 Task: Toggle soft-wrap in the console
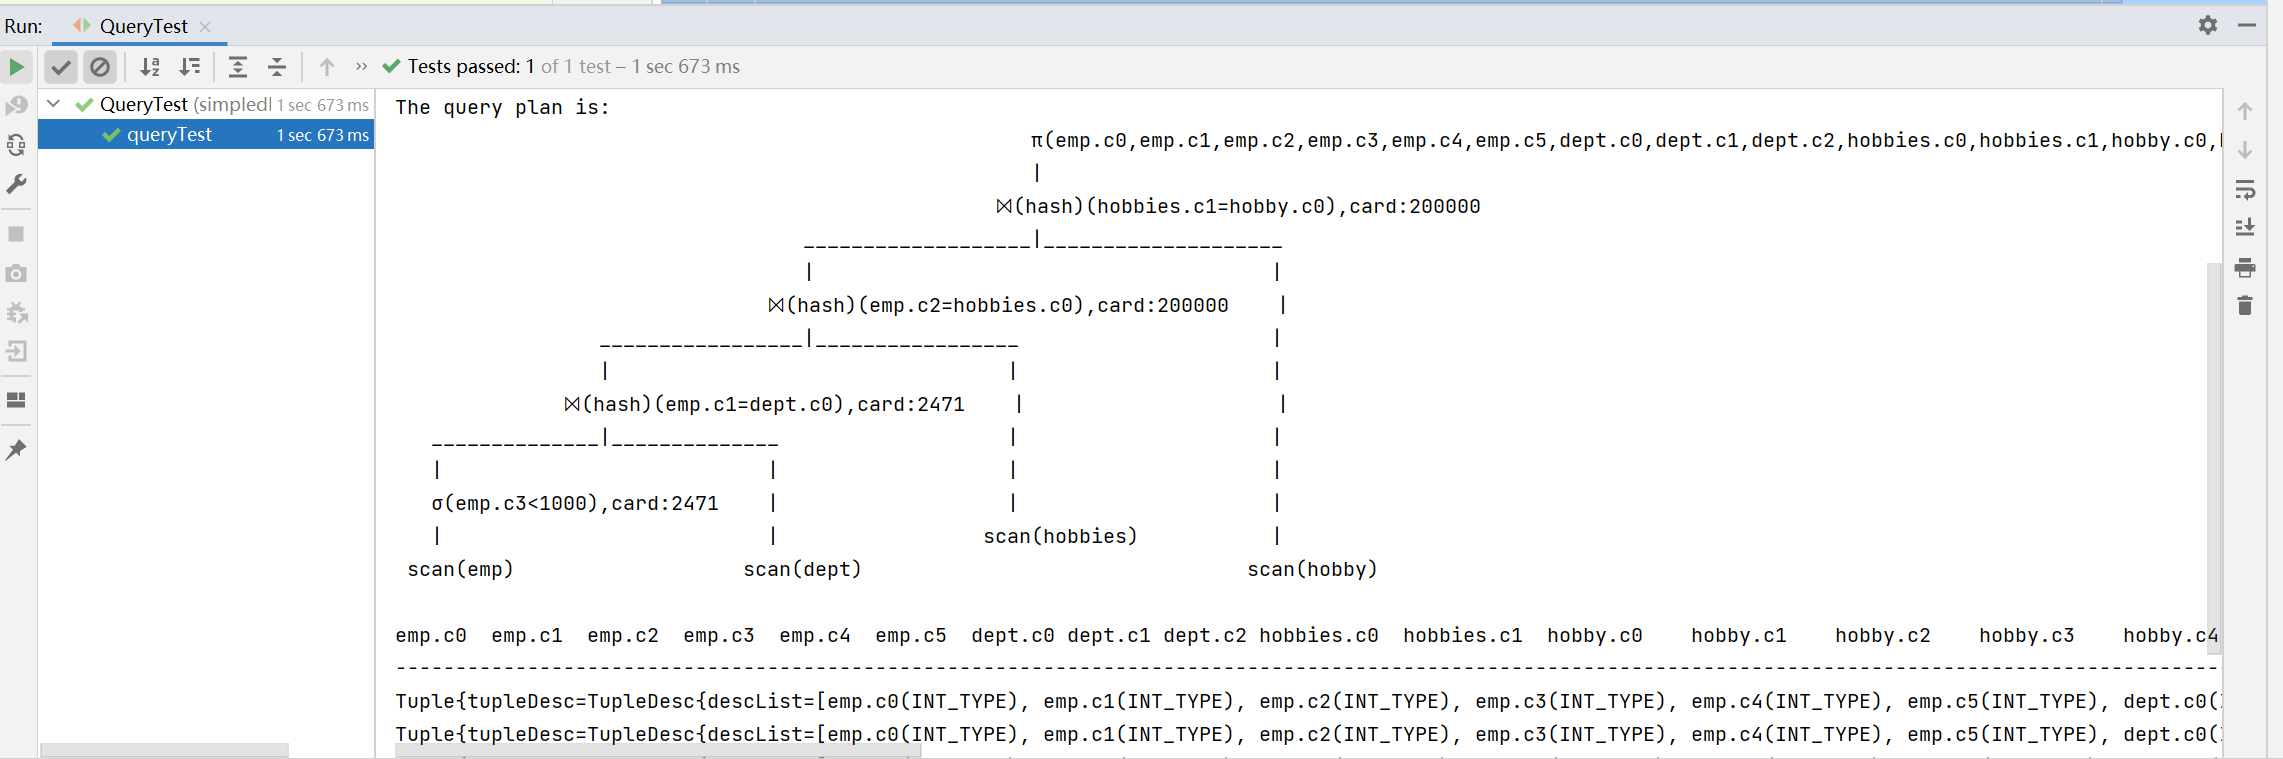click(2245, 189)
